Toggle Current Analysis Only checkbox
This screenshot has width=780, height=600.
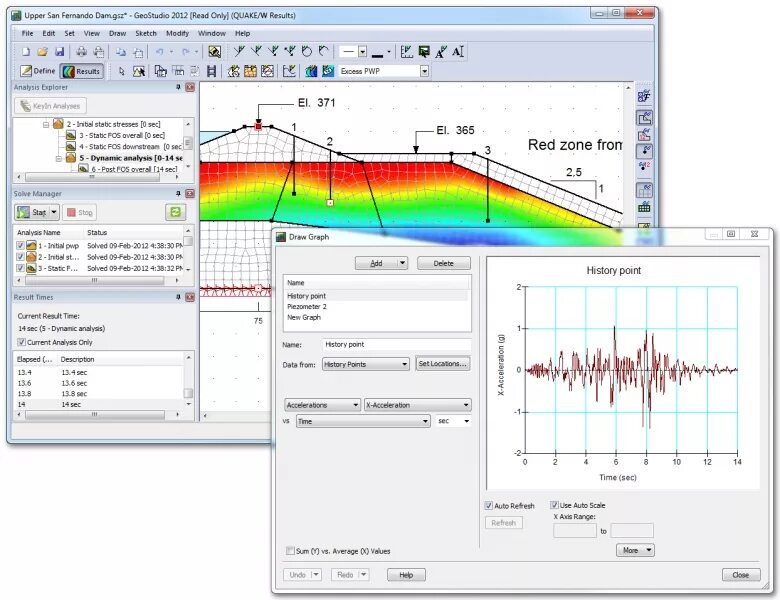pos(21,342)
